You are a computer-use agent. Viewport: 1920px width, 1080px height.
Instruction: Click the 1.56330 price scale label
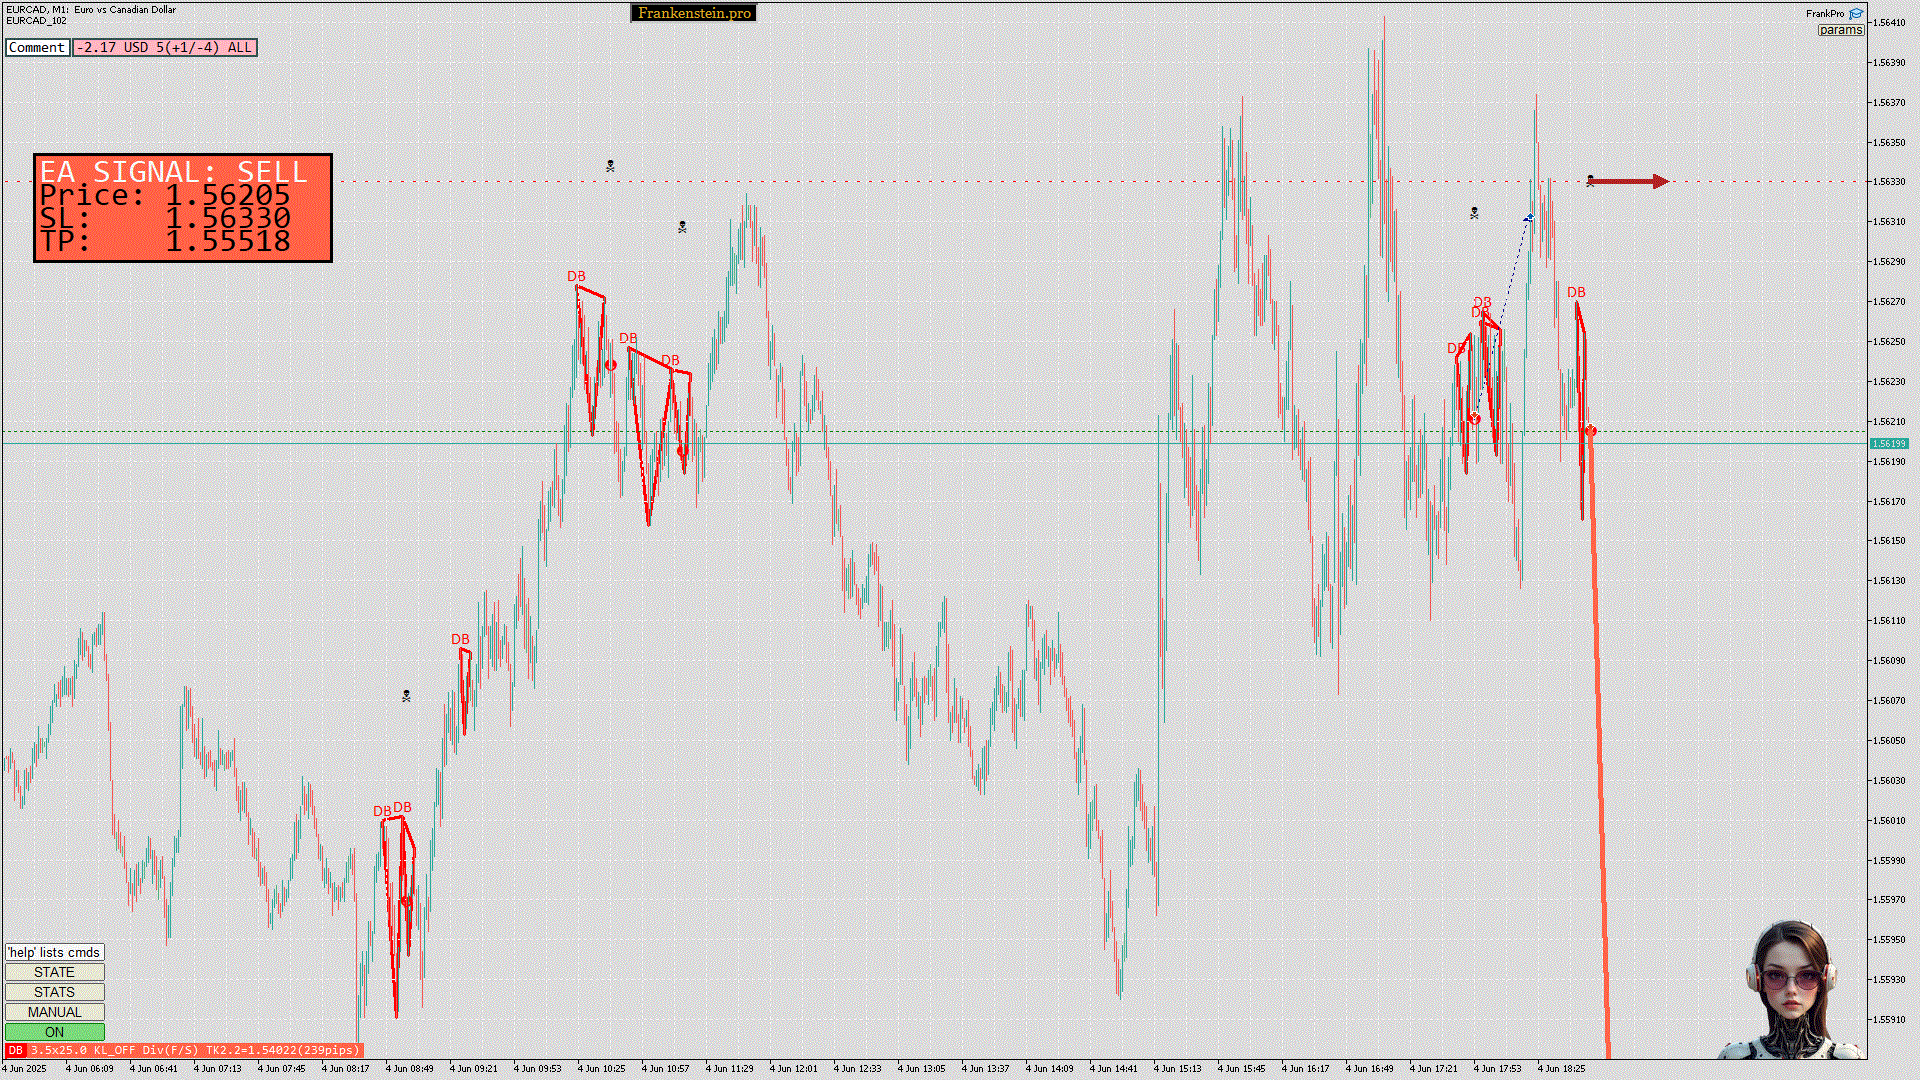[x=1888, y=182]
